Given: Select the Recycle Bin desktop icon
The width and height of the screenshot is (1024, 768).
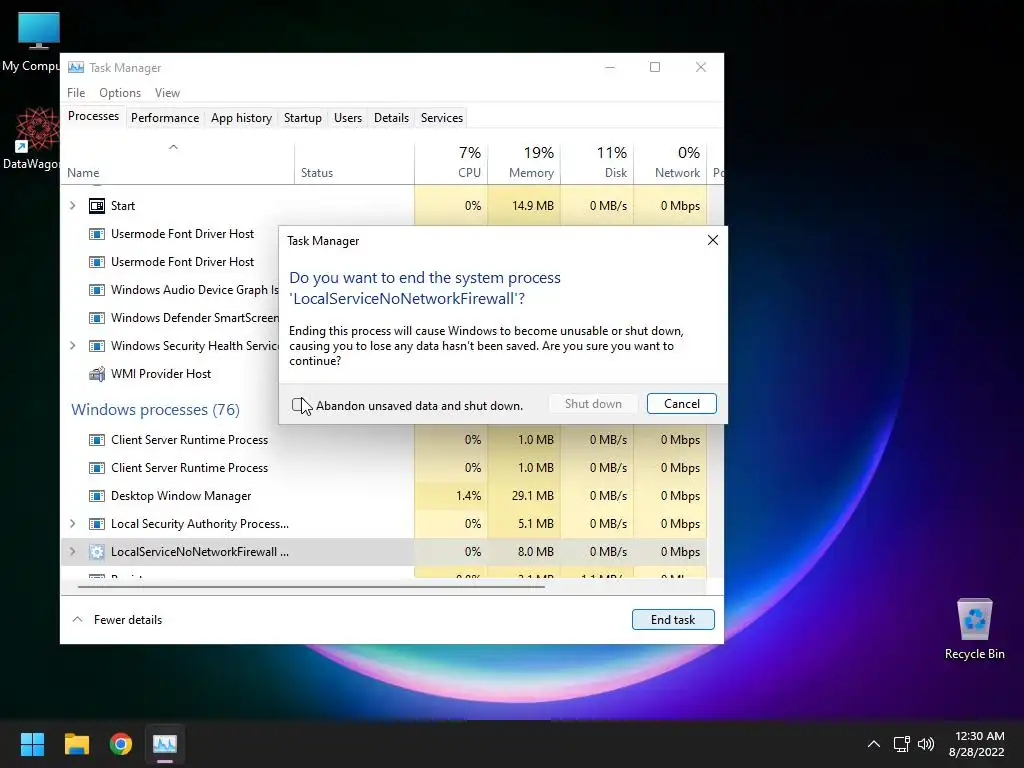Looking at the screenshot, I should click(x=974, y=630).
